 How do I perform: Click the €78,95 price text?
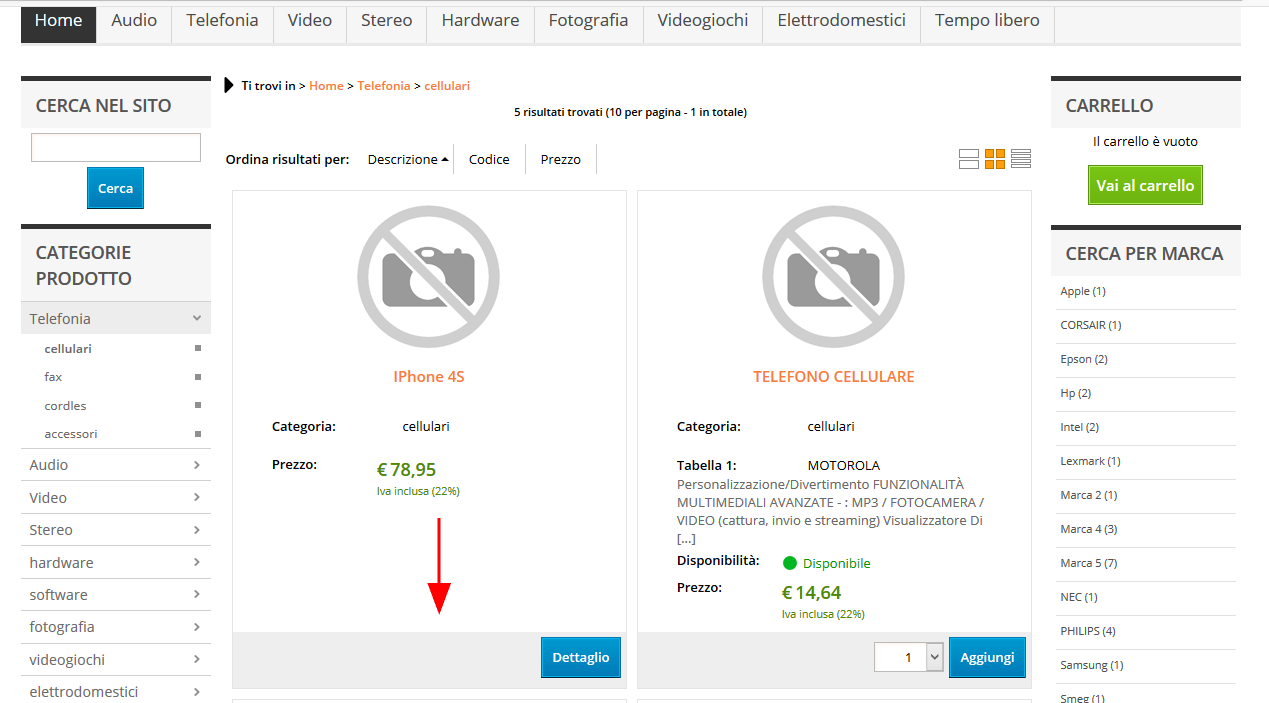tap(406, 470)
